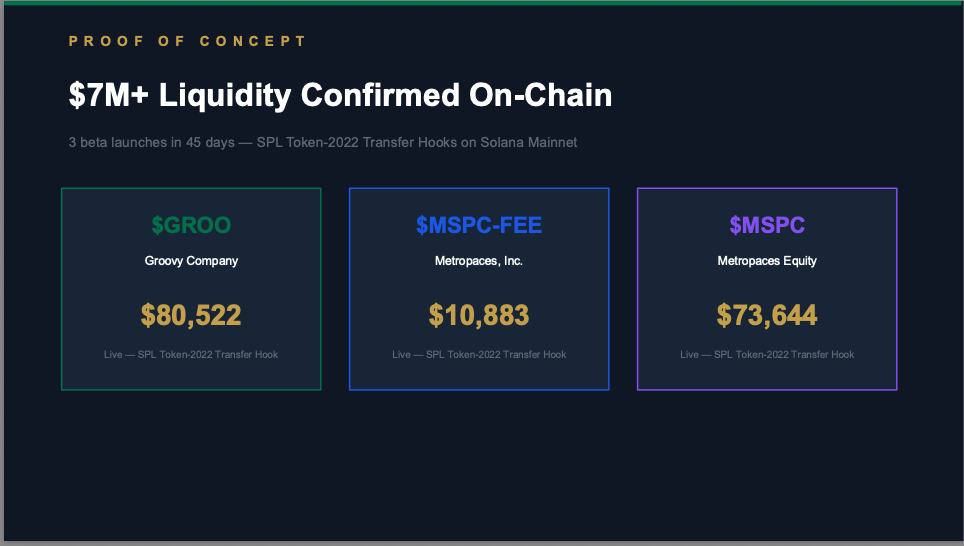Select the $7M+ Liquidity Confirmed On-Chain headline
Image resolution: width=964 pixels, height=546 pixels.
click(x=340, y=96)
